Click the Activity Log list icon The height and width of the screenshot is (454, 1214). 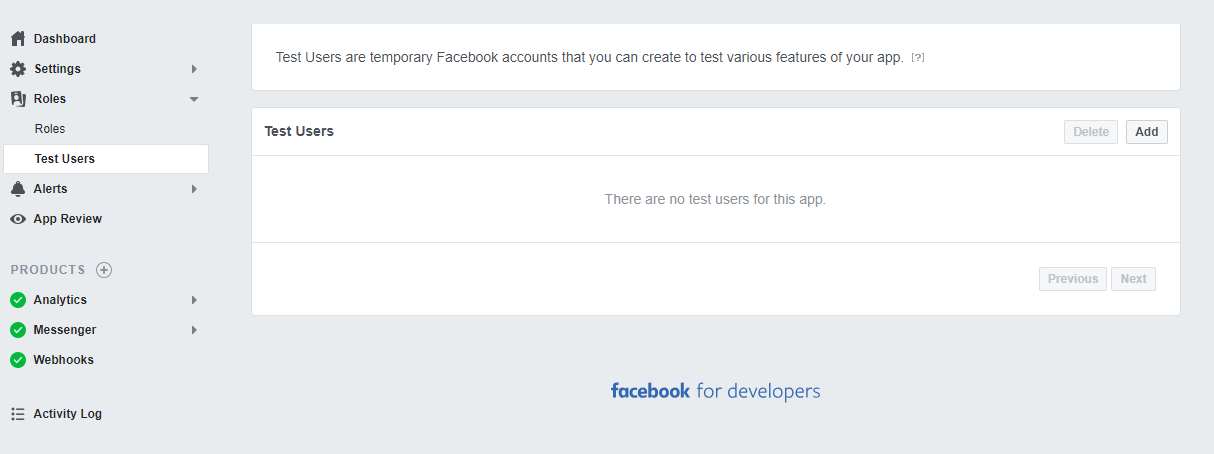pyautogui.click(x=18, y=414)
